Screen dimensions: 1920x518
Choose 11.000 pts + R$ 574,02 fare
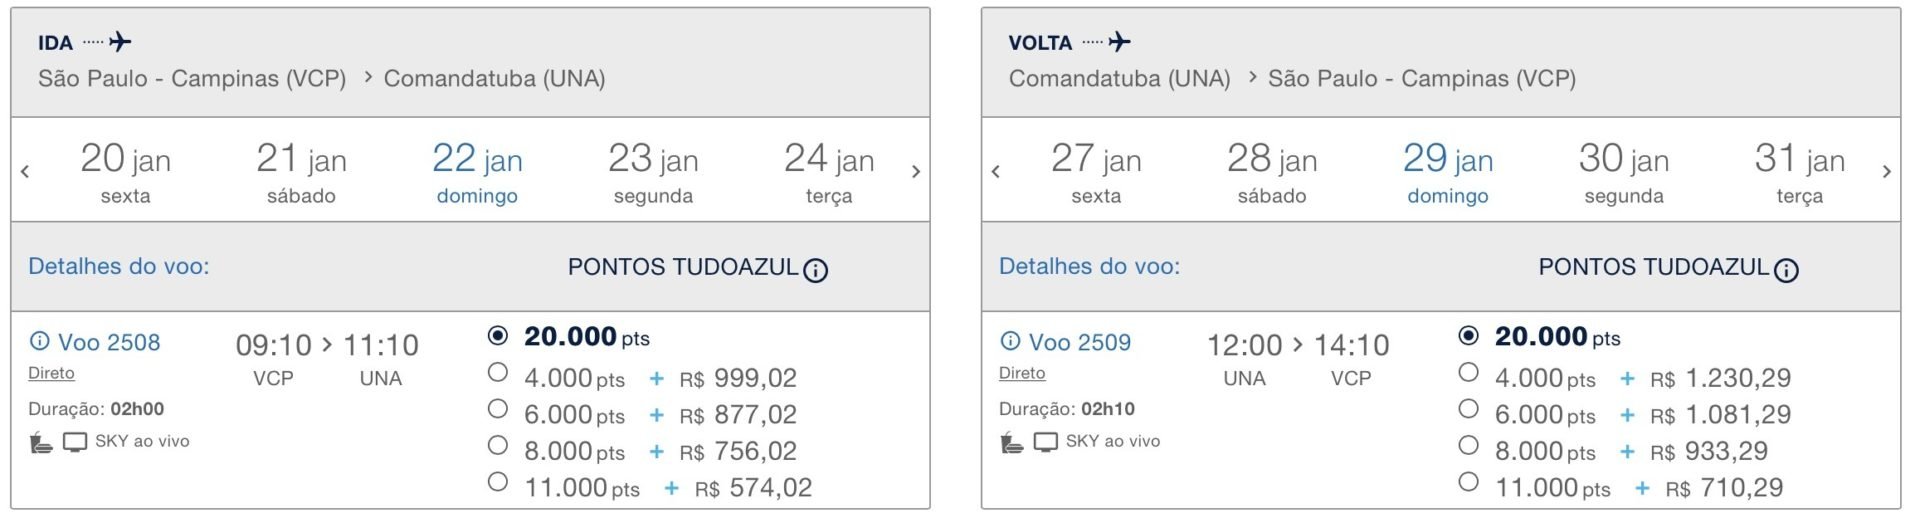tap(497, 481)
